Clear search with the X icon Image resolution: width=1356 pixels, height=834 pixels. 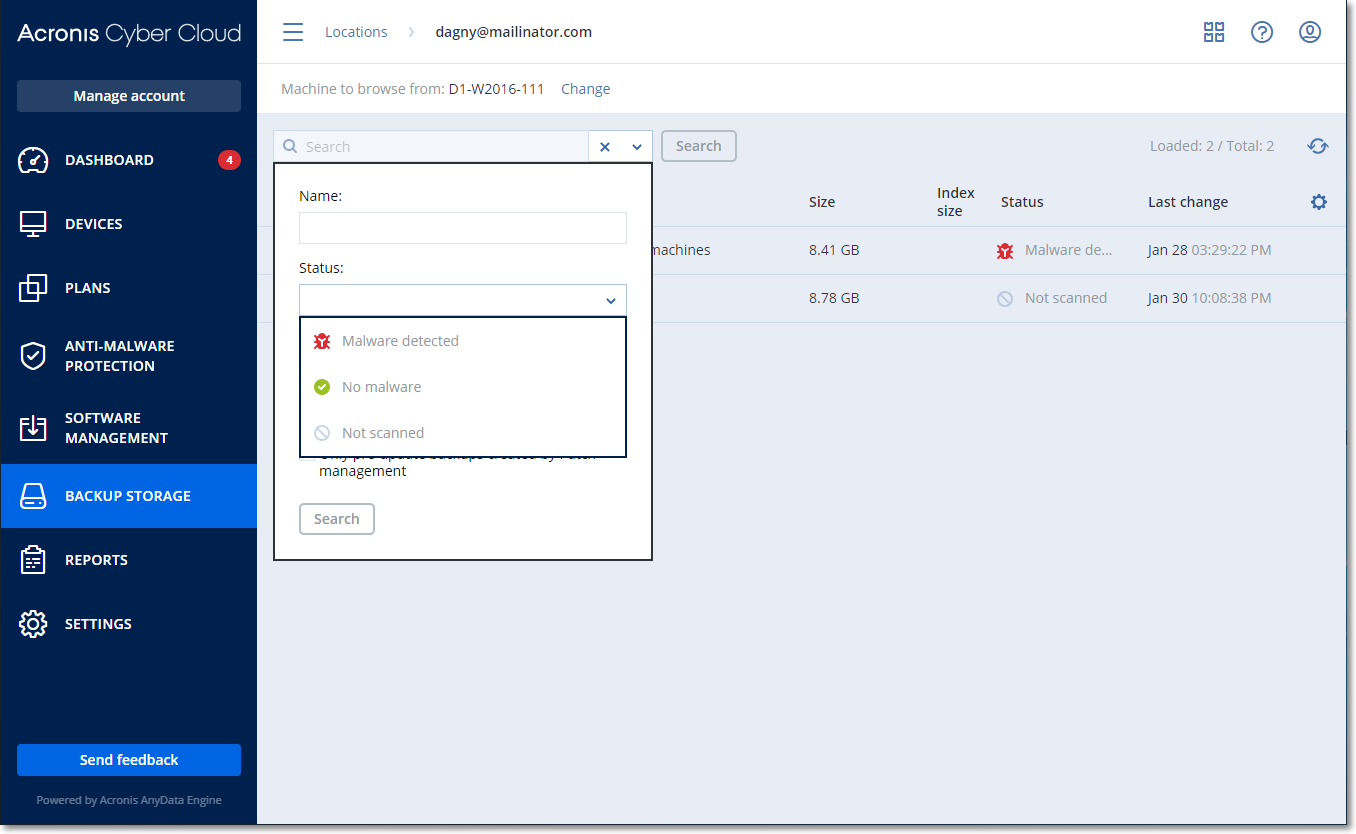point(605,146)
